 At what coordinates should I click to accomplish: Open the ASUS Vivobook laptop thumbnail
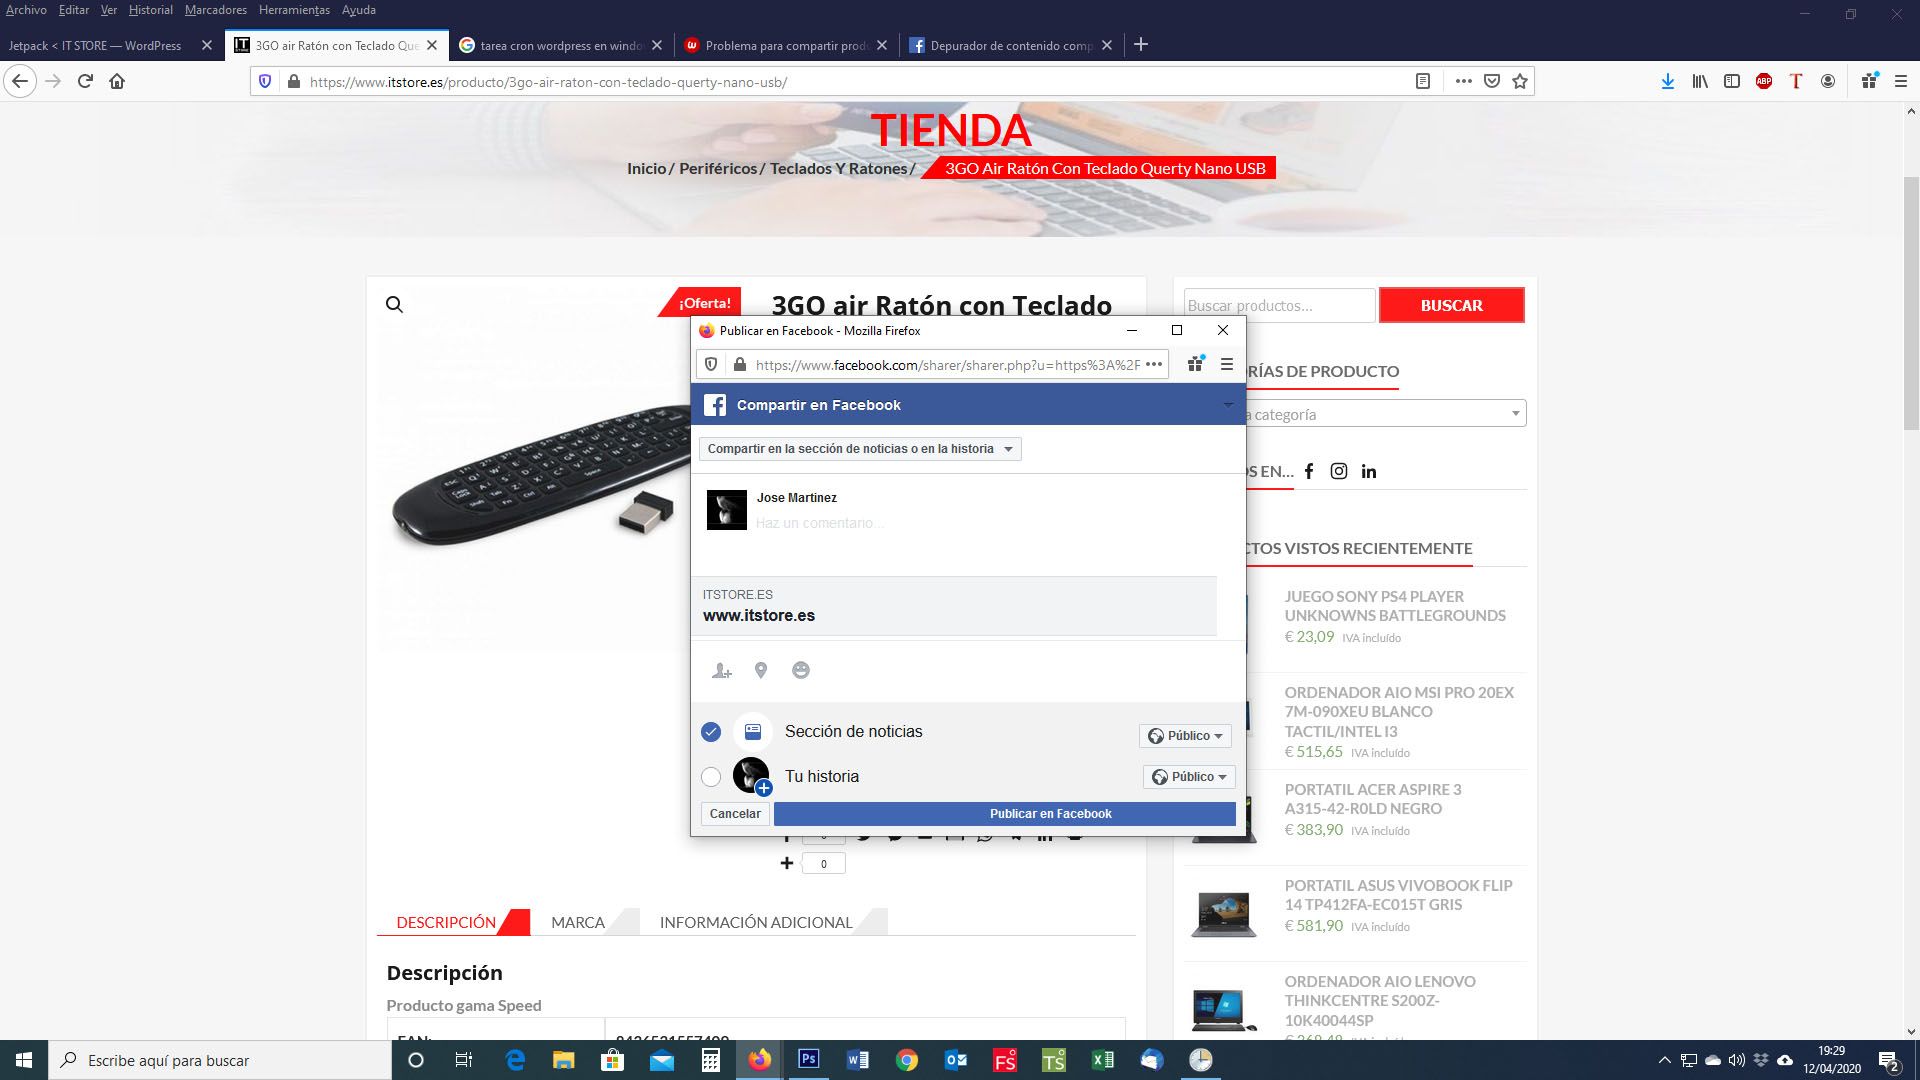(x=1223, y=914)
